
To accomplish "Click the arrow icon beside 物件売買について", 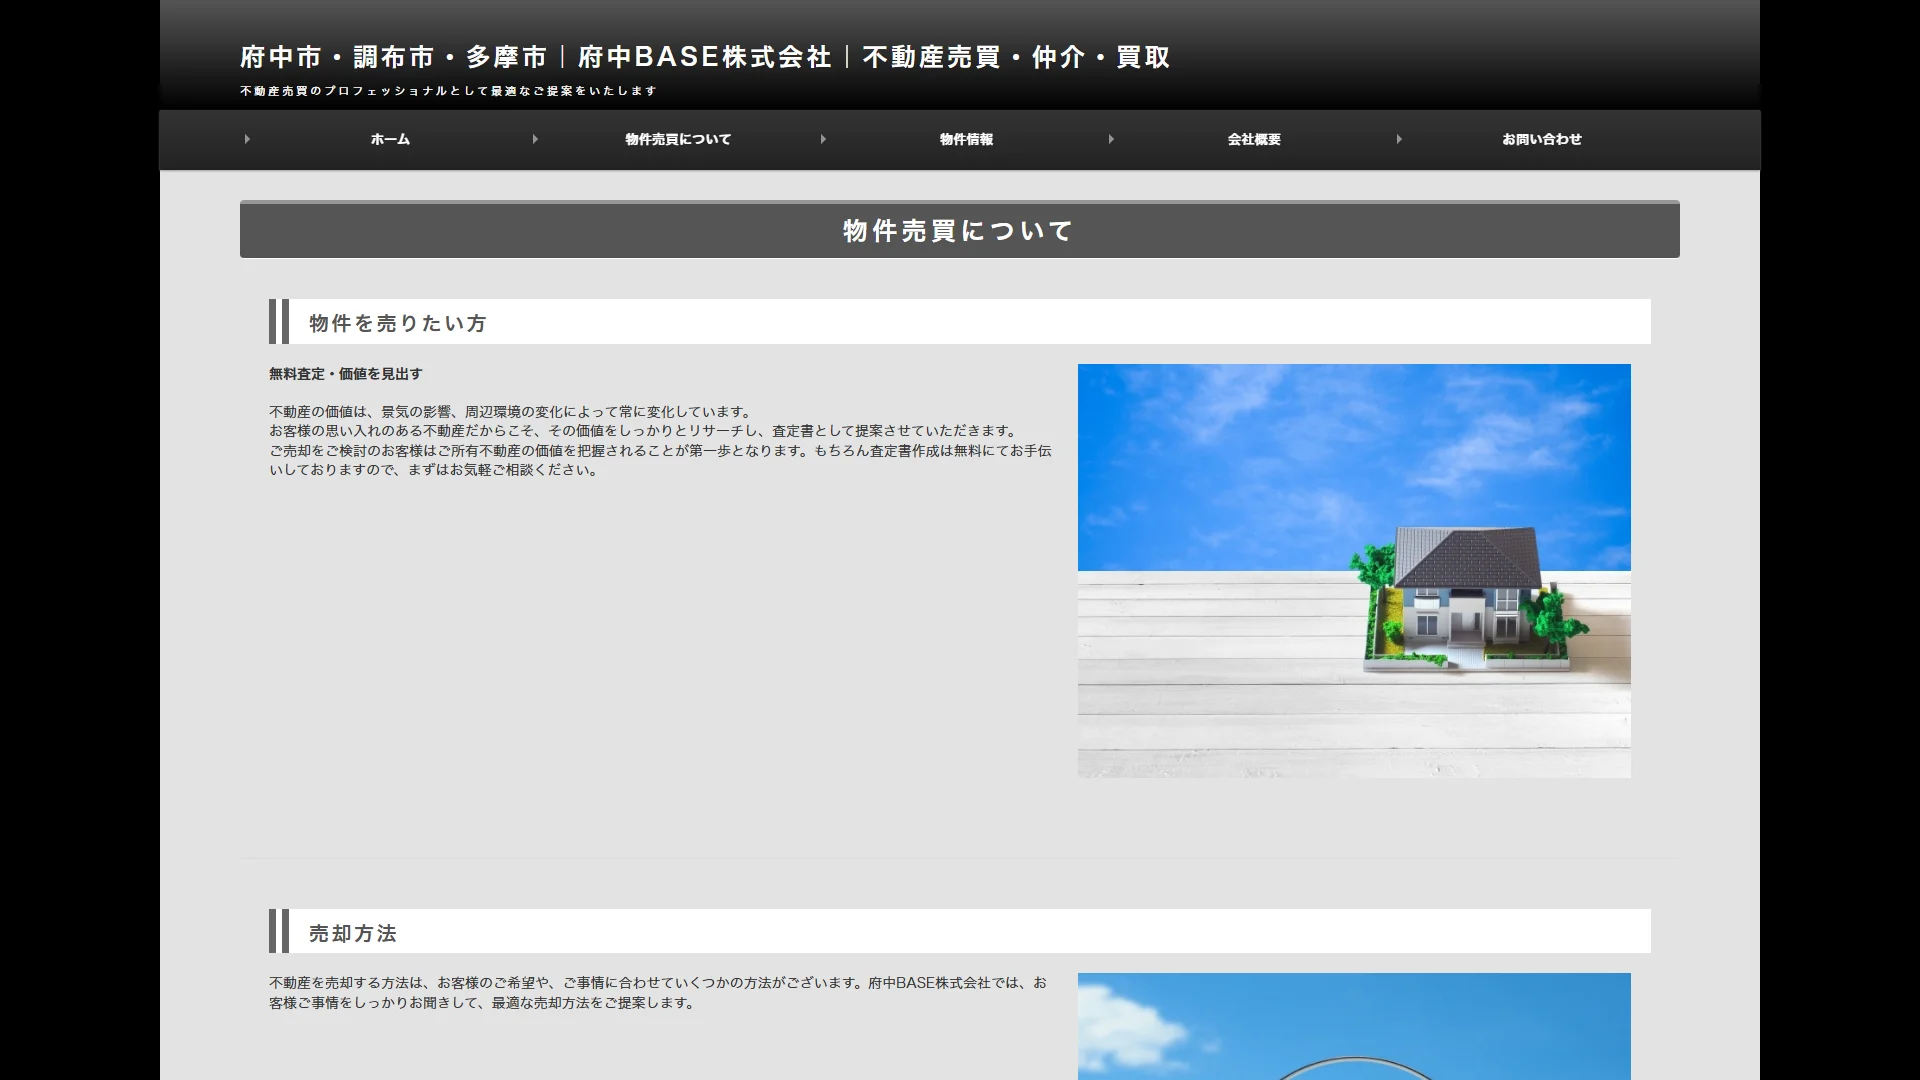I will [535, 139].
